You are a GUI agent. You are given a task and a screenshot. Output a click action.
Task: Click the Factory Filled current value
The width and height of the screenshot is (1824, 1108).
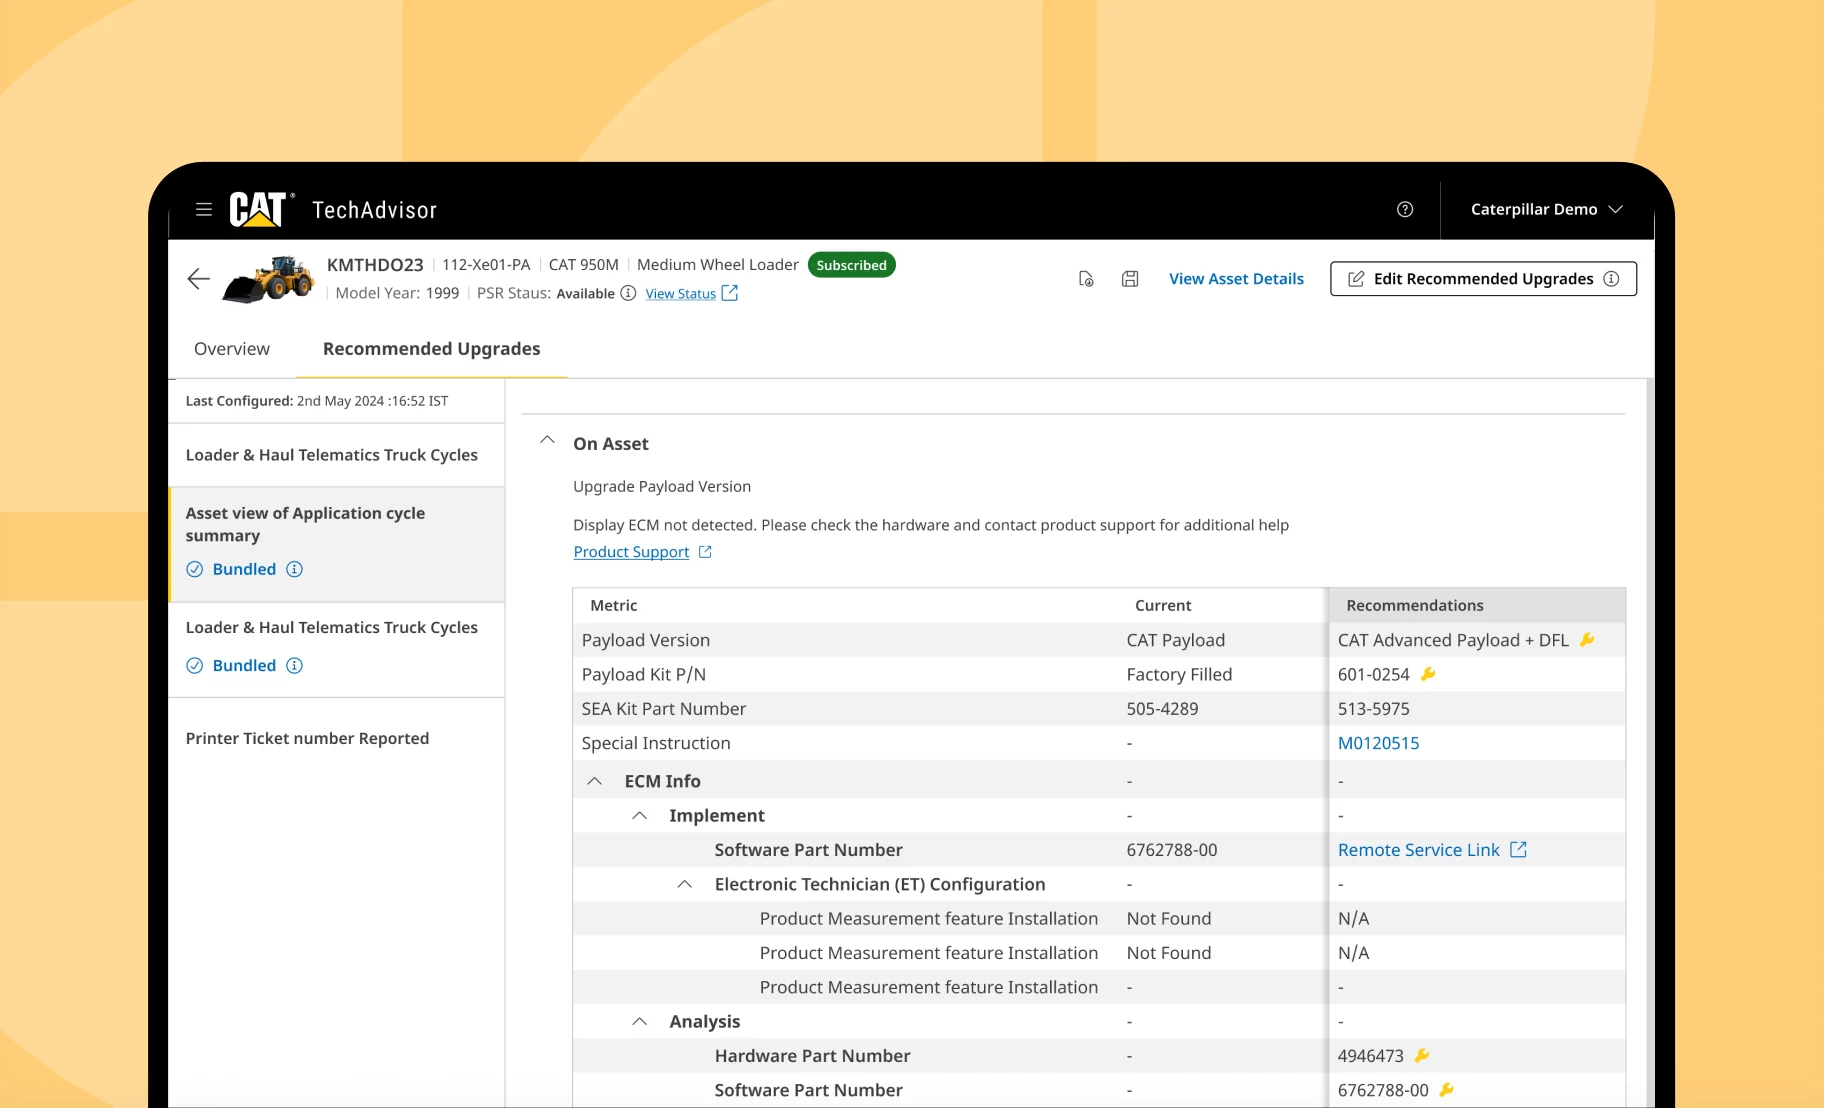pyautogui.click(x=1179, y=674)
